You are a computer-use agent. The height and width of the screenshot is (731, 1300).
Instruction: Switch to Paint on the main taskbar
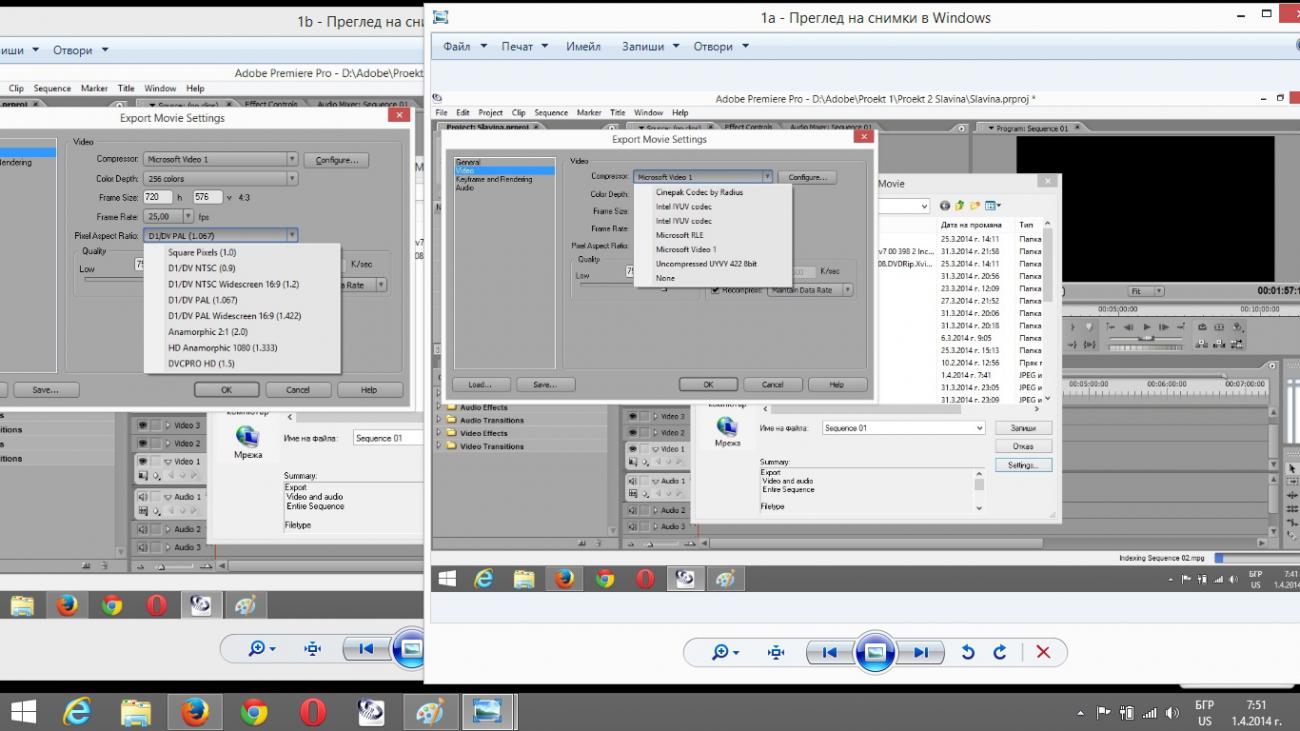[x=430, y=711]
